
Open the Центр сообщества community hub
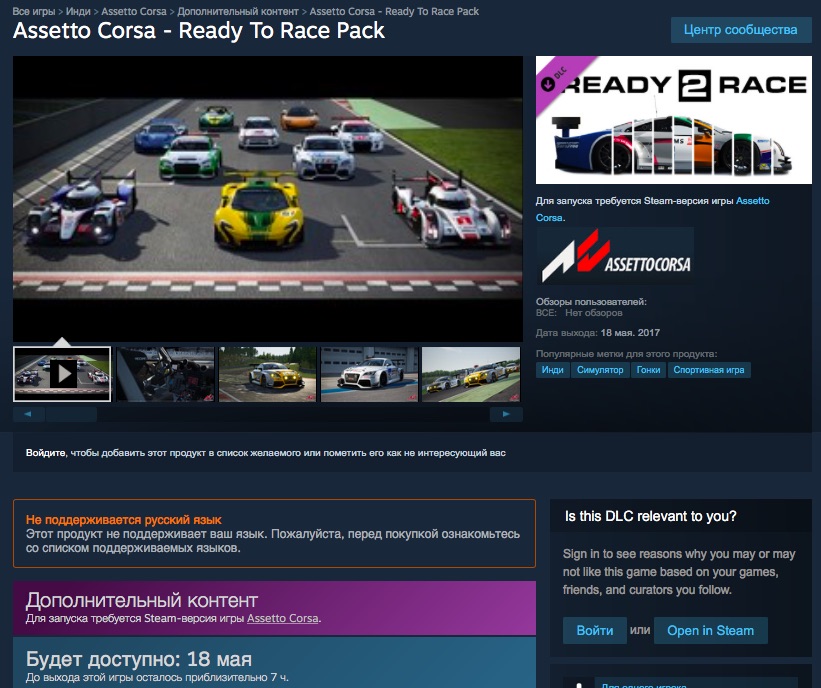click(740, 30)
